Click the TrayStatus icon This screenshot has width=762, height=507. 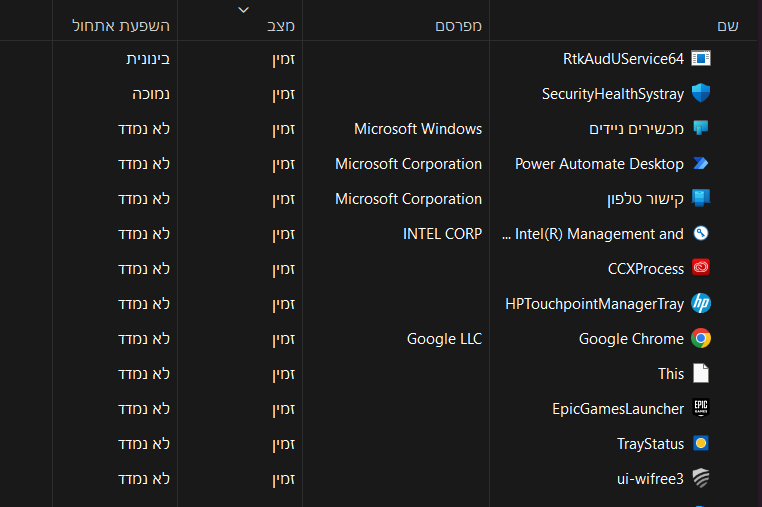701,444
